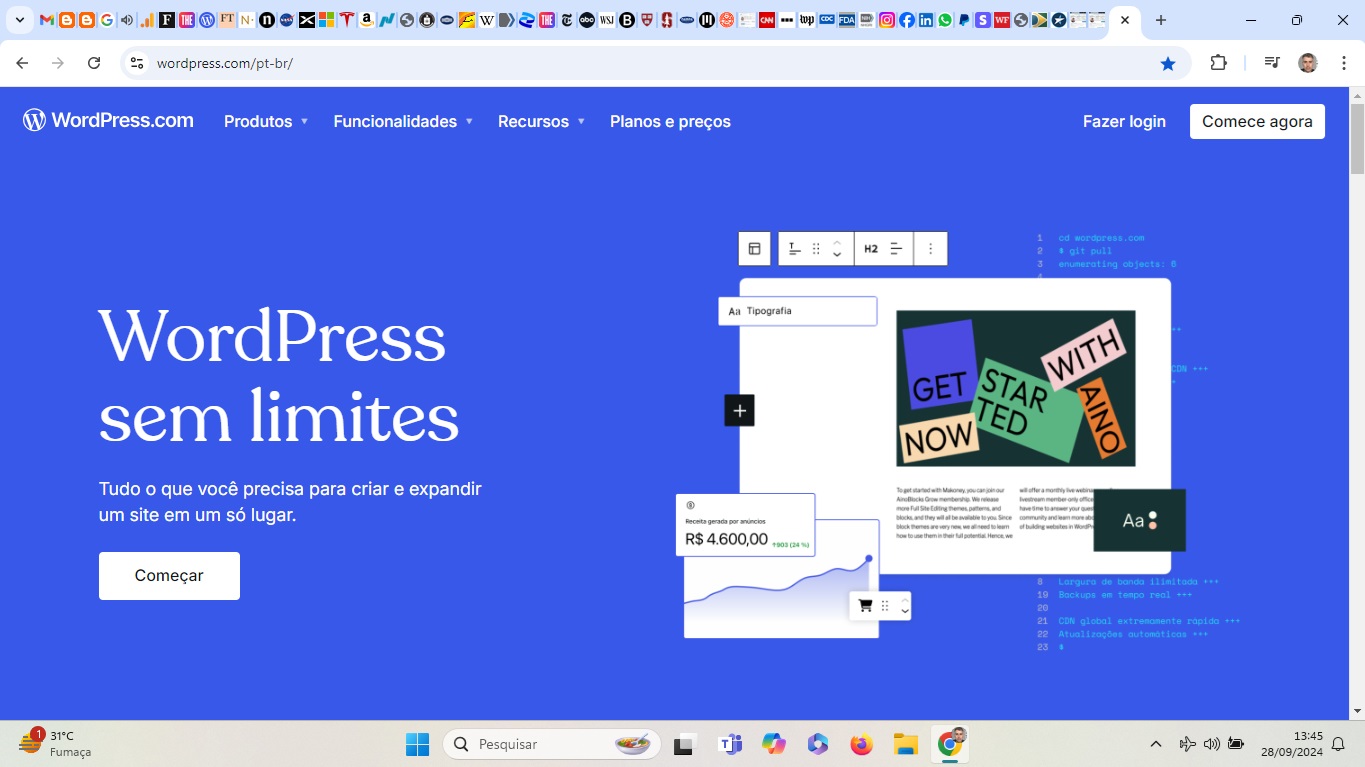Open the Gmail pinned tab
Viewport: 1365px width, 767px height.
[x=47, y=20]
